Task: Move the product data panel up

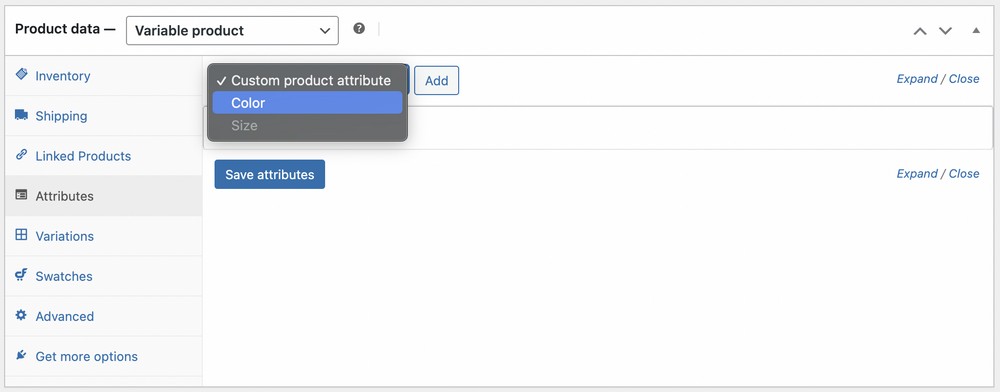Action: tap(920, 31)
